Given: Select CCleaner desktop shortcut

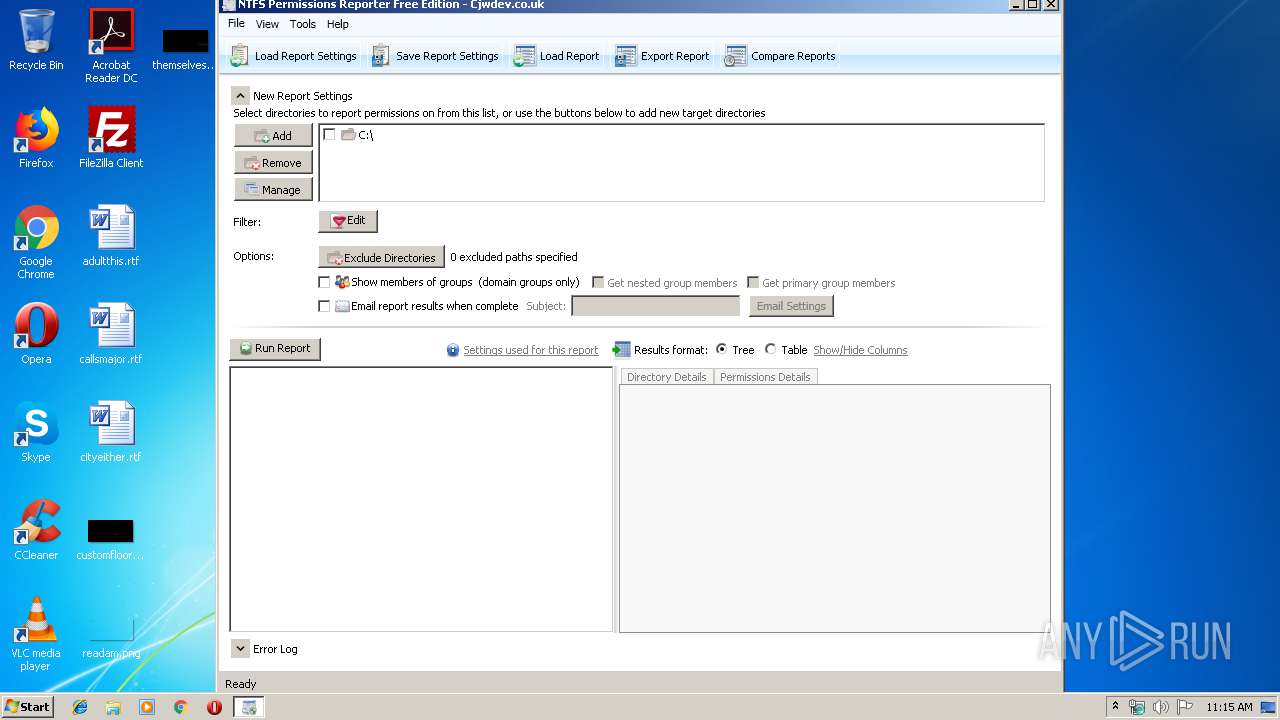Looking at the screenshot, I should click(x=36, y=530).
